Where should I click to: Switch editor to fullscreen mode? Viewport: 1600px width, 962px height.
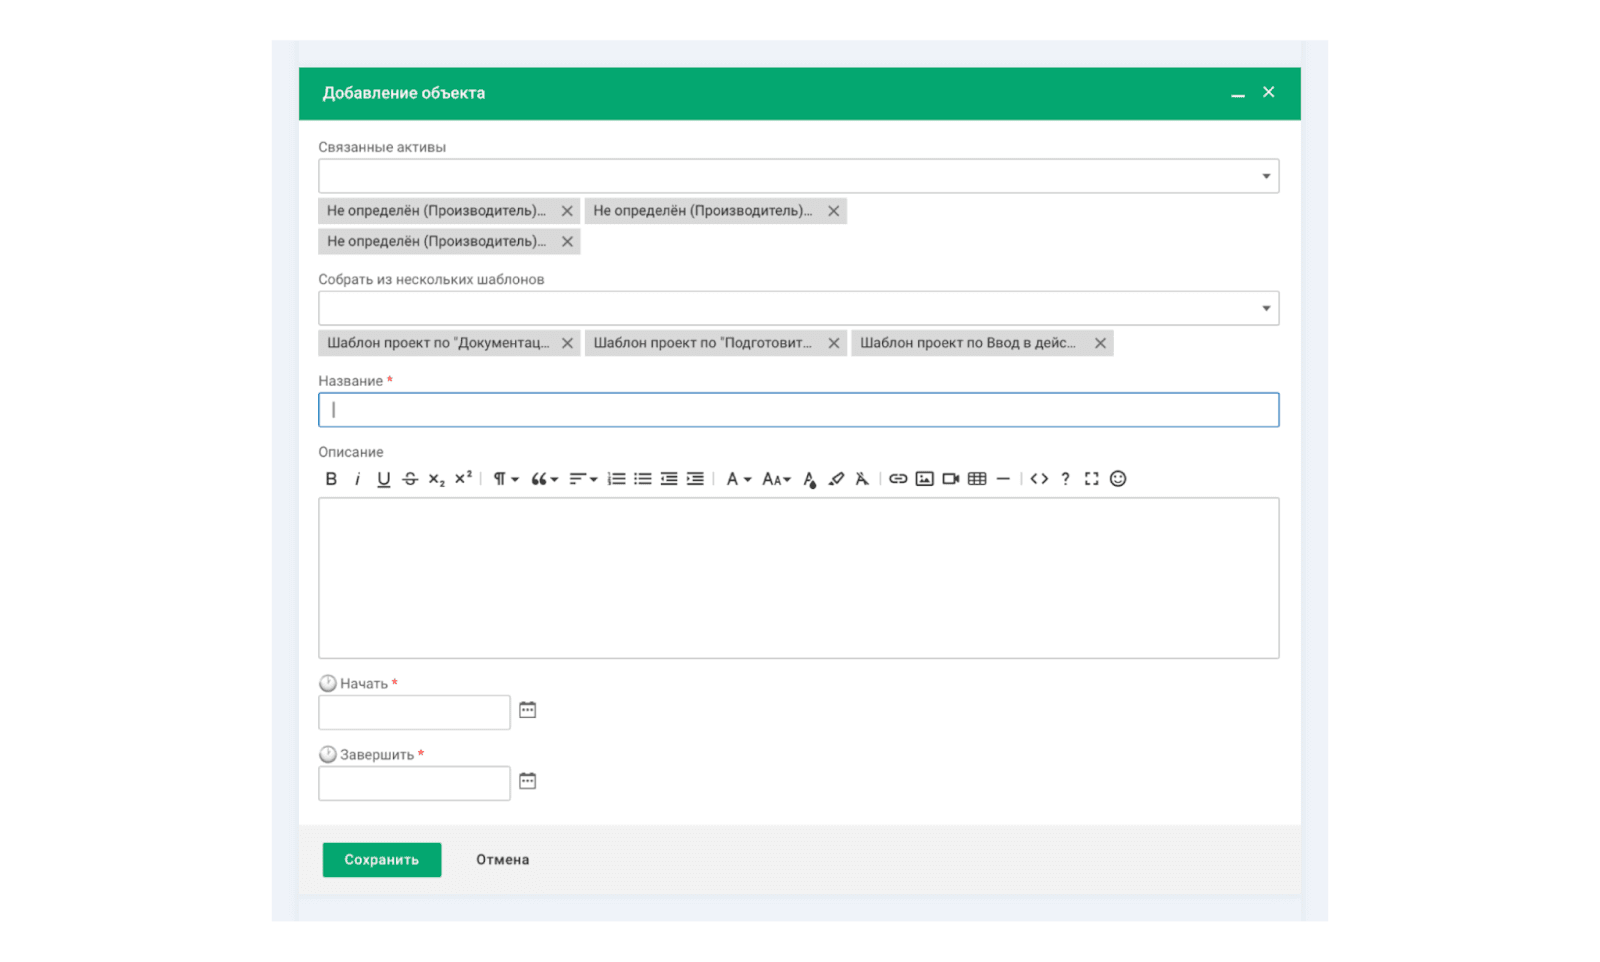(x=1091, y=479)
